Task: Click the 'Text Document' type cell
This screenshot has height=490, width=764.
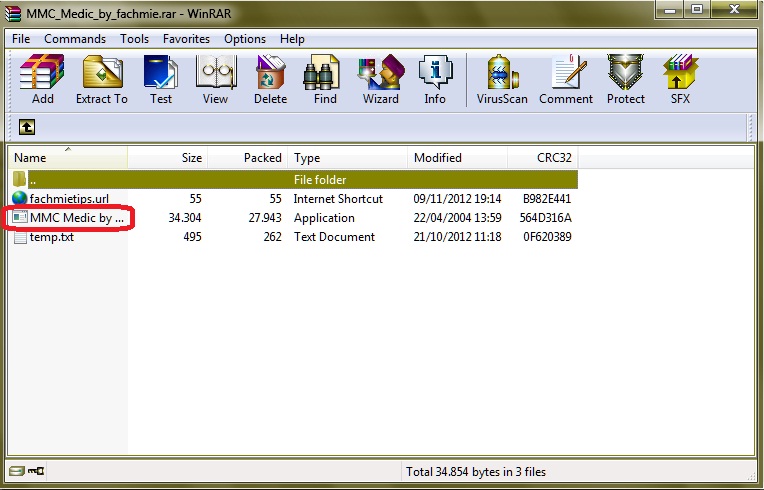Action: (x=334, y=237)
